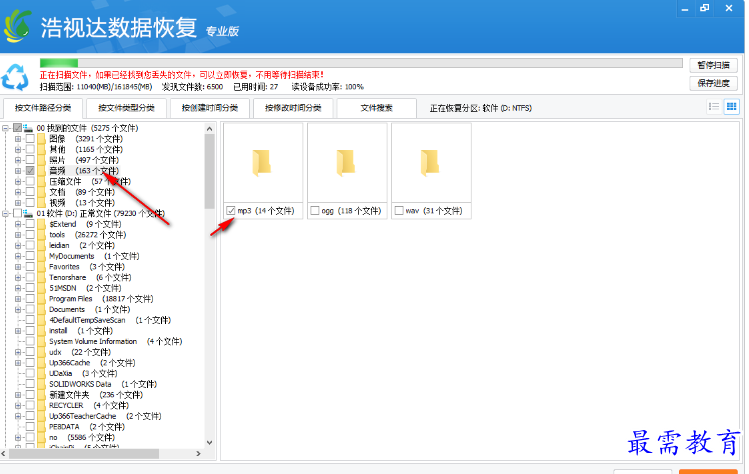Expand the tools (26272 个文件) node
Screen dimensions: 749x474
18,235
